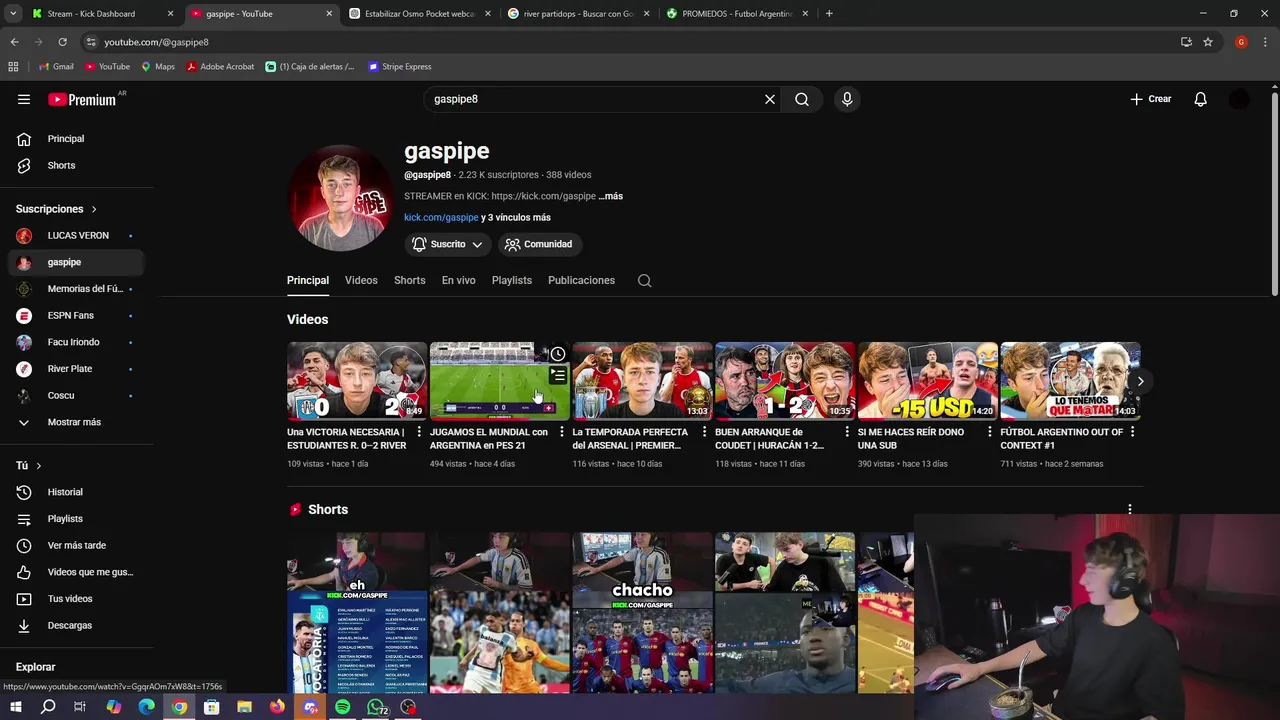Switch to Stream - Kick Dashboard tab

(102, 14)
